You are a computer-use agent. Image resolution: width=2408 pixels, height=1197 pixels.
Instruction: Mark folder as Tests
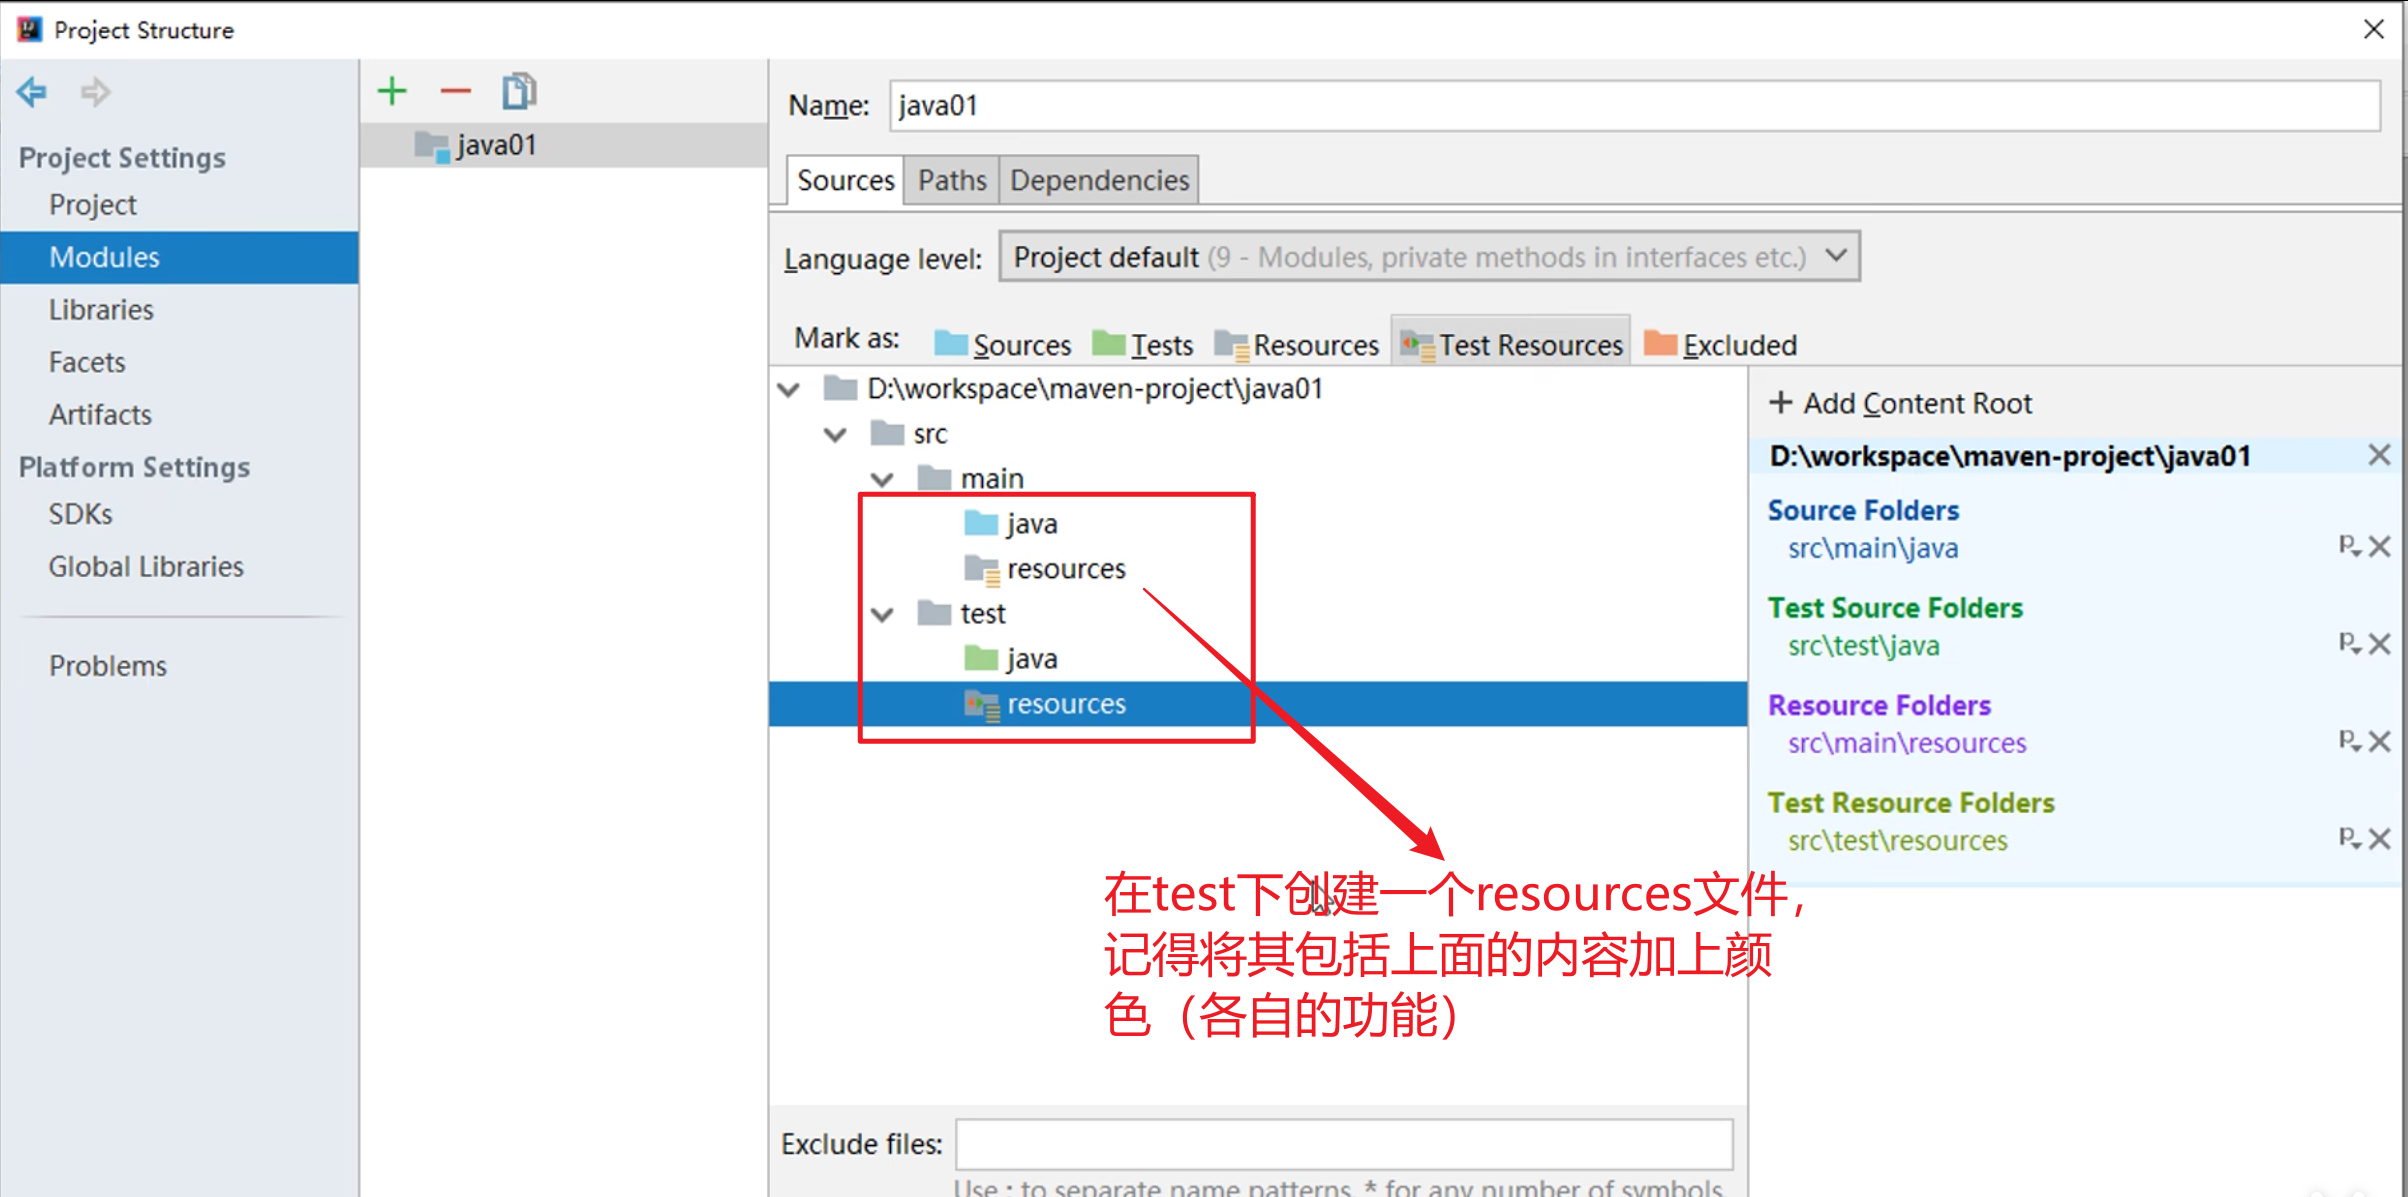[x=1143, y=345]
